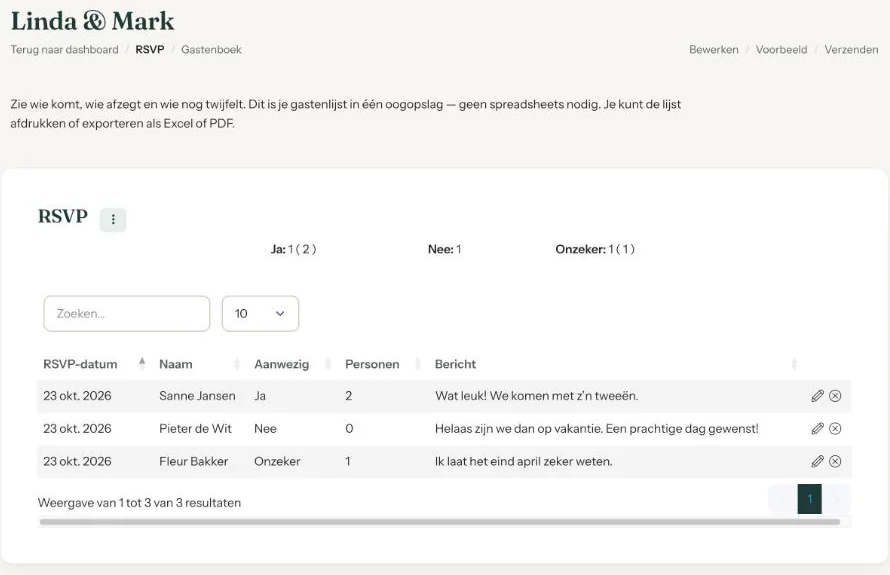Sort by Aanwezig column arrows
Viewport: 890px width, 575px height.
pos(328,364)
